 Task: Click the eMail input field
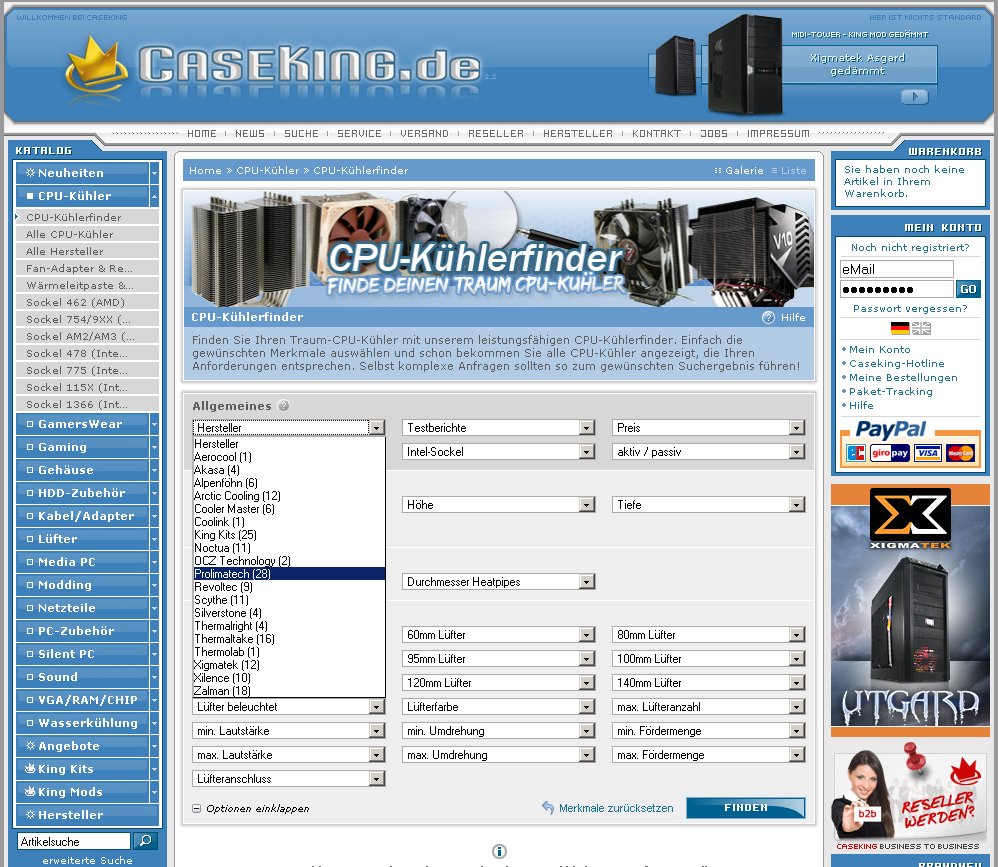click(x=897, y=269)
